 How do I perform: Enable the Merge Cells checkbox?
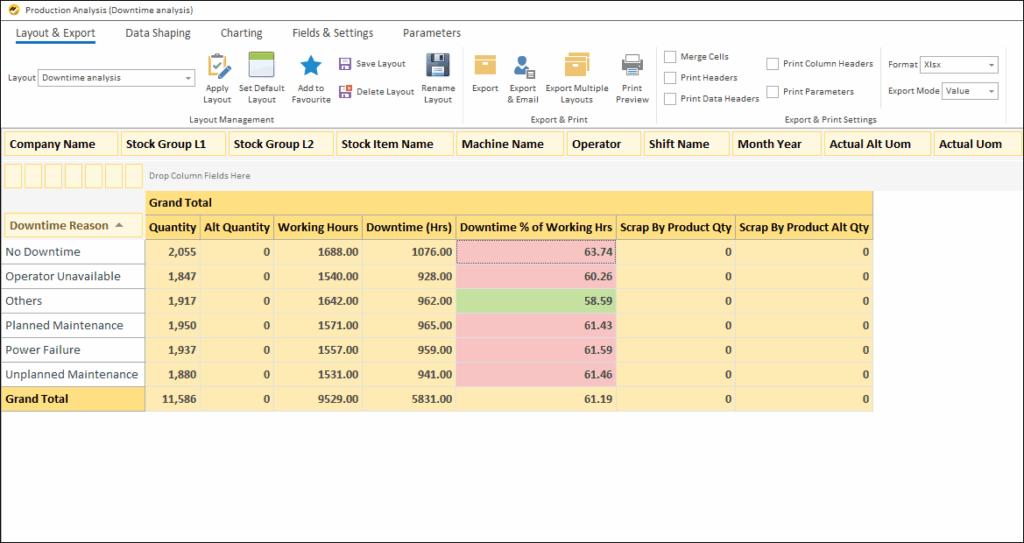(x=670, y=57)
